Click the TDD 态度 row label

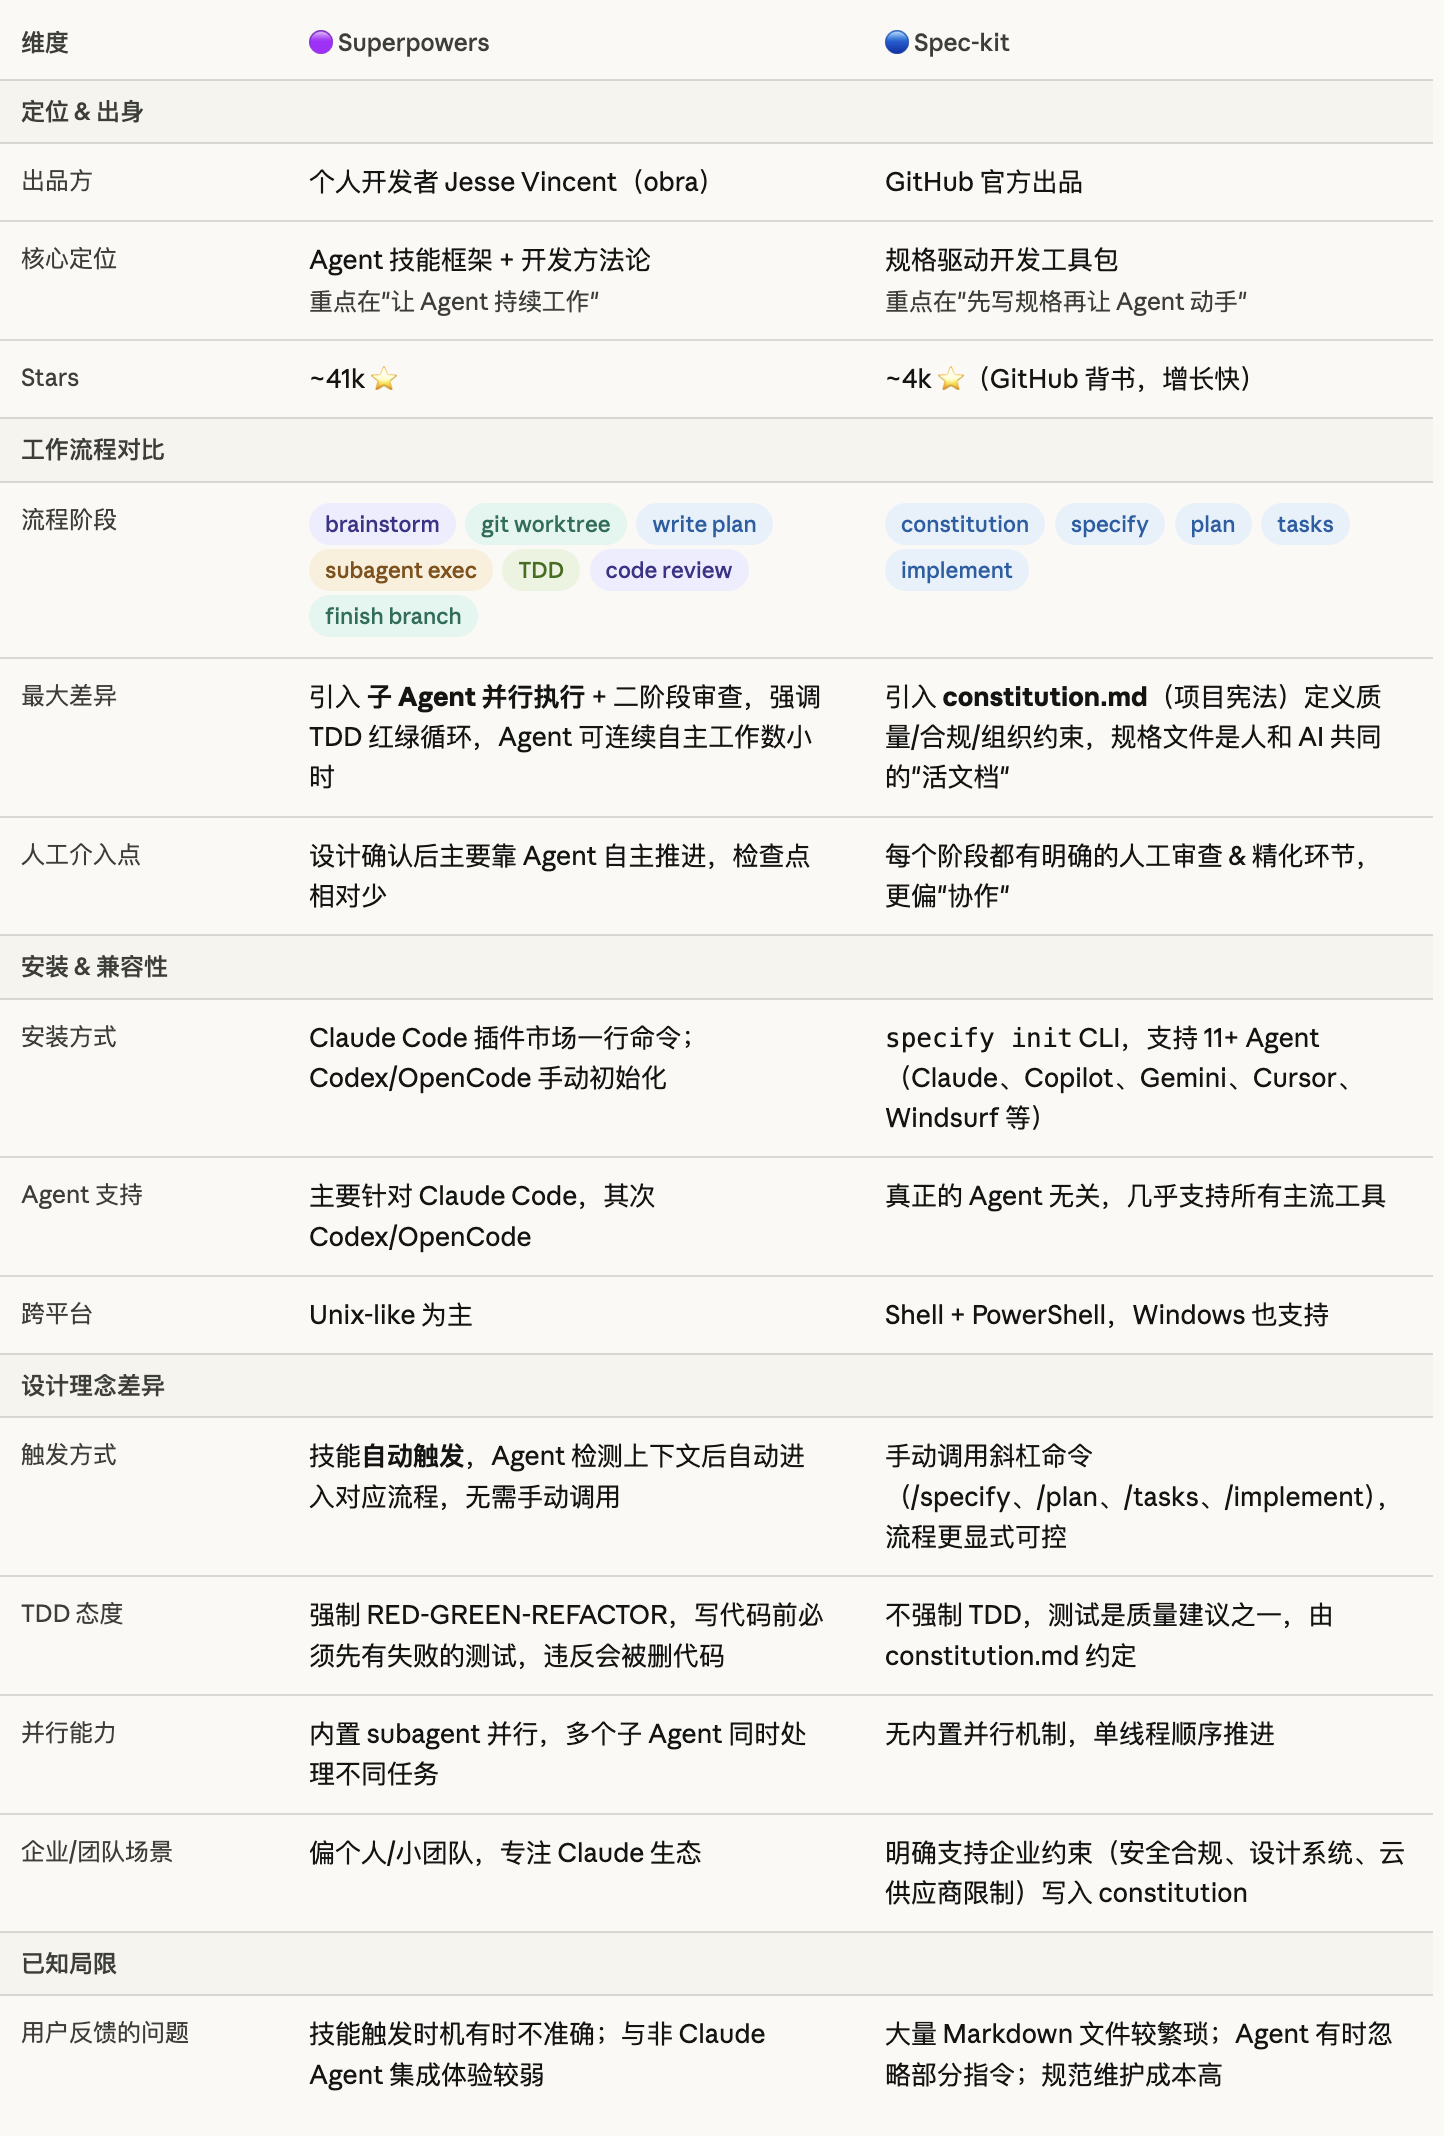[72, 1614]
